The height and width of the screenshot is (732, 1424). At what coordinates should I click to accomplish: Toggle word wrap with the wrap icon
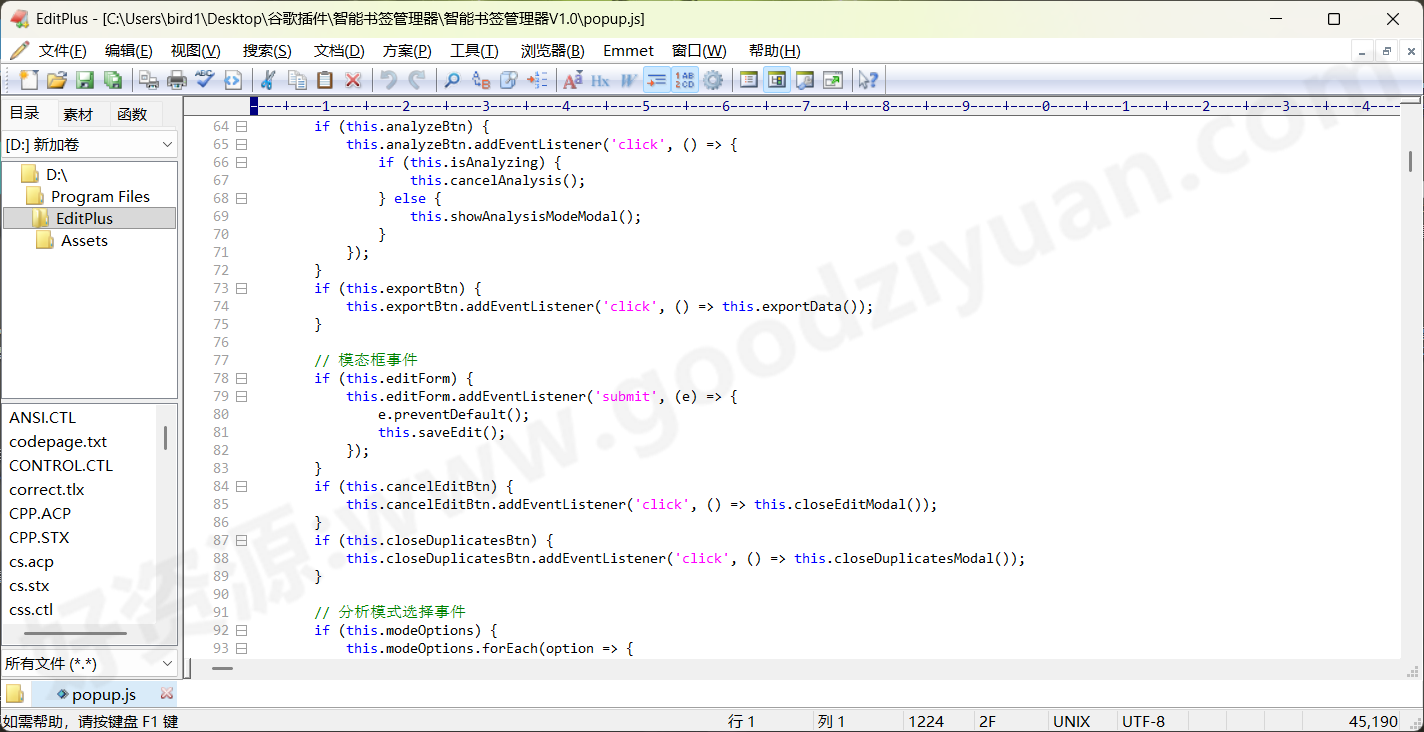[659, 80]
